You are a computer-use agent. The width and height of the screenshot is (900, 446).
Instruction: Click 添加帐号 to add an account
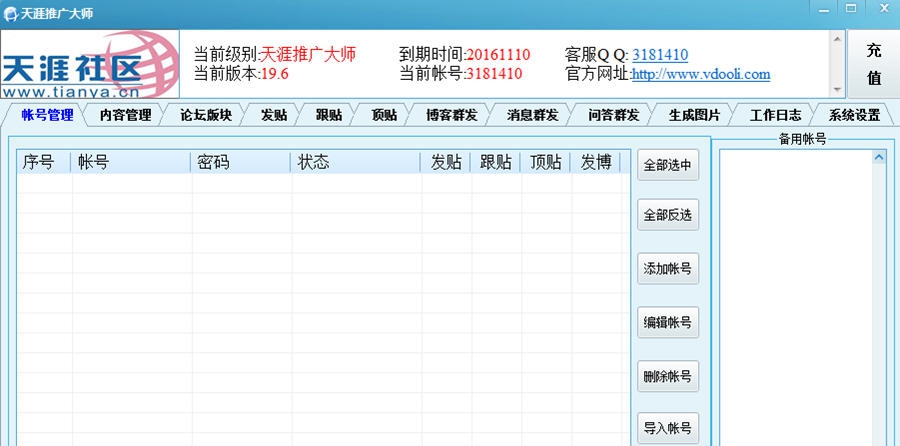(x=667, y=269)
